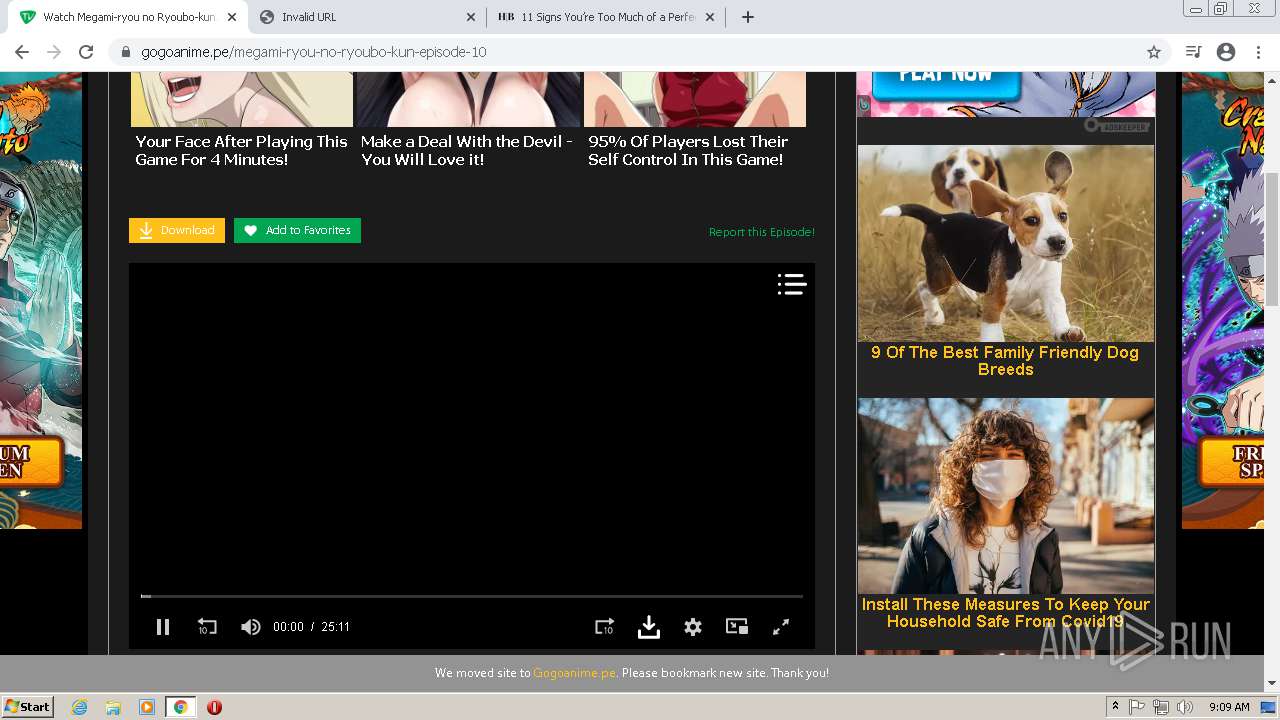This screenshot has width=1280, height=720.
Task: Click the player download arrow icon
Action: pyautogui.click(x=649, y=627)
